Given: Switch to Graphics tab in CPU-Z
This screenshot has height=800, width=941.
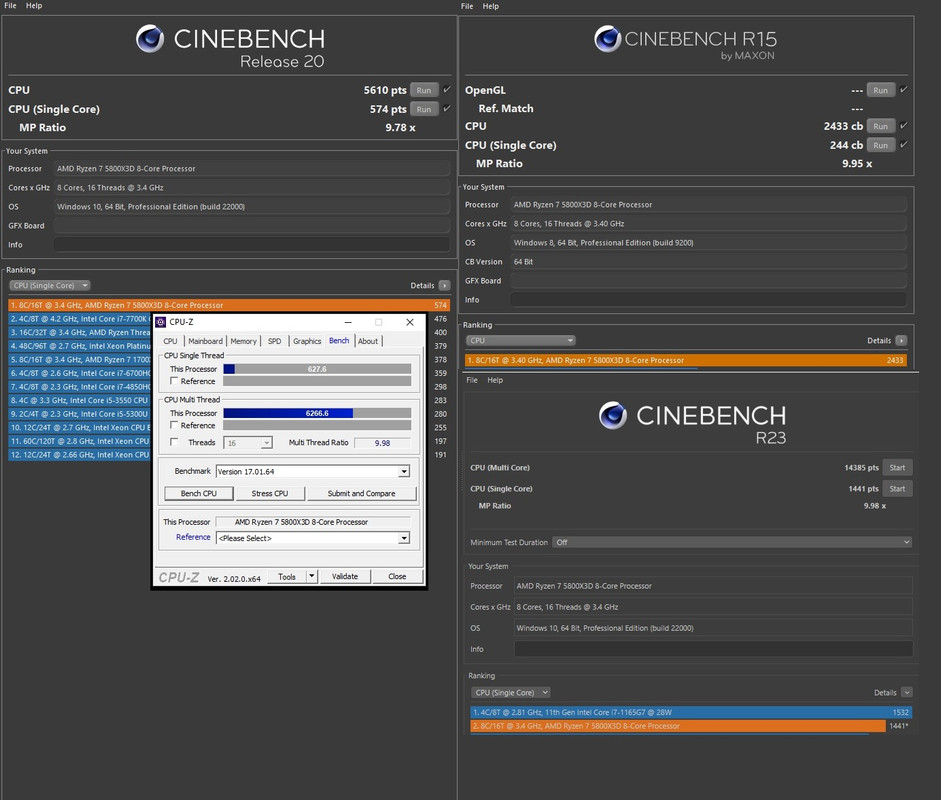Looking at the screenshot, I should (x=307, y=341).
